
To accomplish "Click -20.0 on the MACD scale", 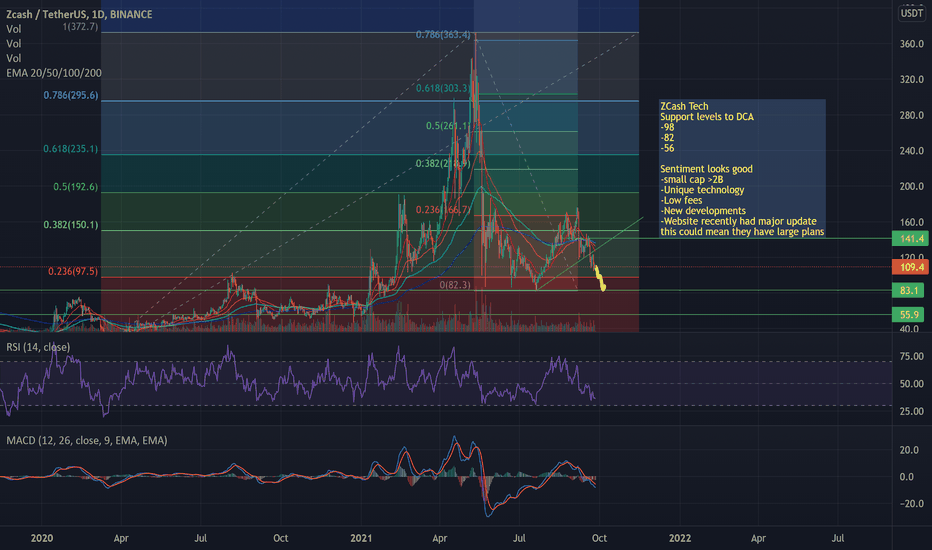I will click(912, 503).
